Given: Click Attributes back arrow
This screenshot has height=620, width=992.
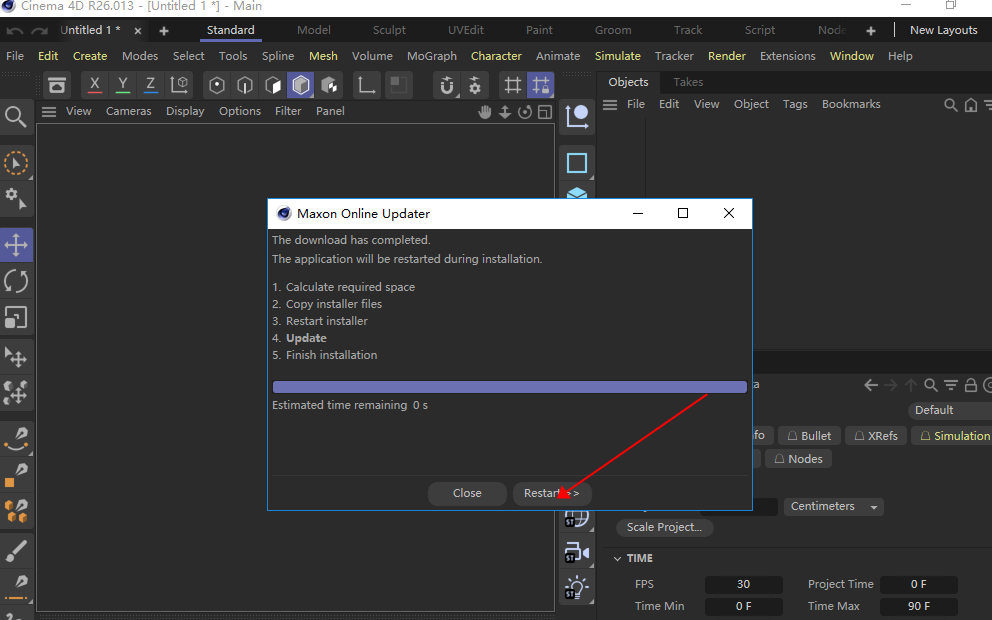Looking at the screenshot, I should (x=871, y=385).
